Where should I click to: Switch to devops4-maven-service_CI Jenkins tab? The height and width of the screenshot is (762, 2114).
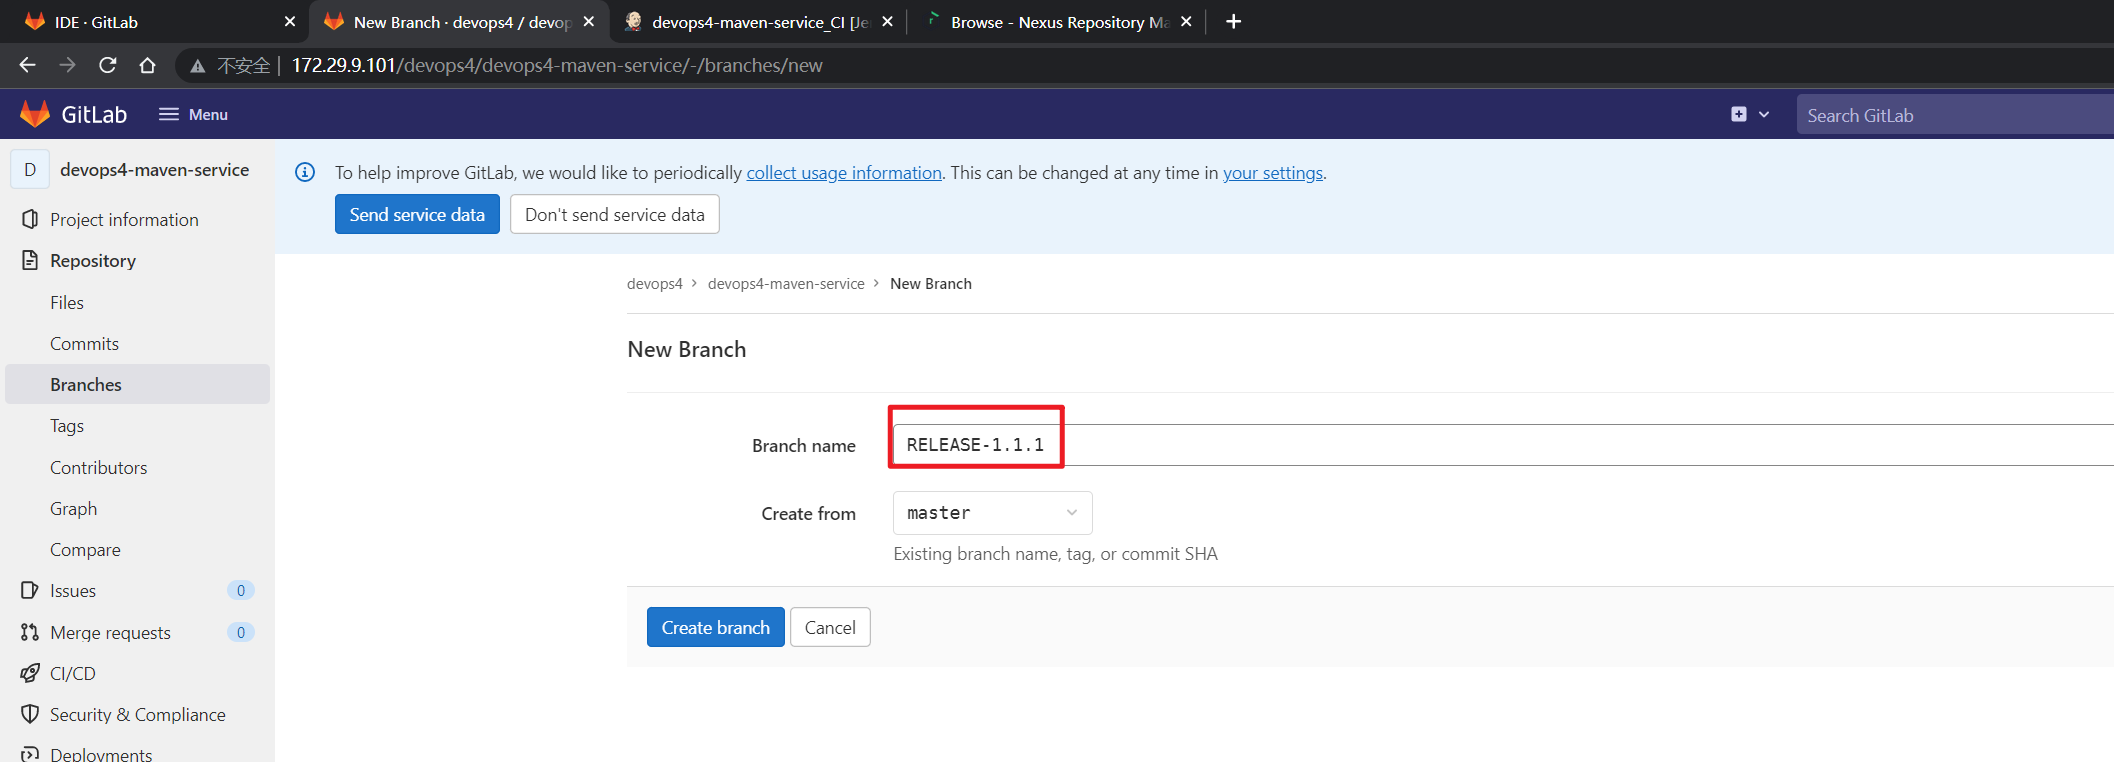point(760,22)
